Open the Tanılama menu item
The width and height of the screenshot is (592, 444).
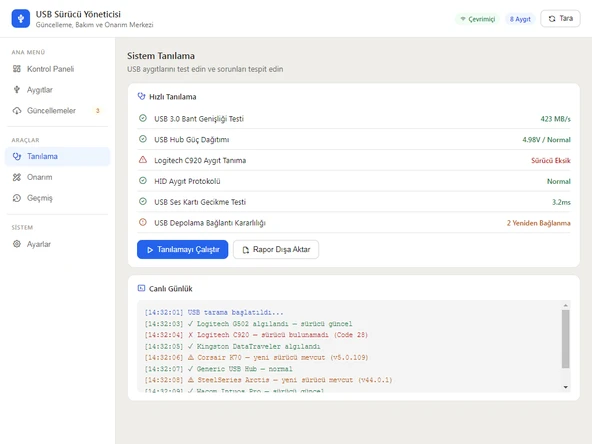57,156
